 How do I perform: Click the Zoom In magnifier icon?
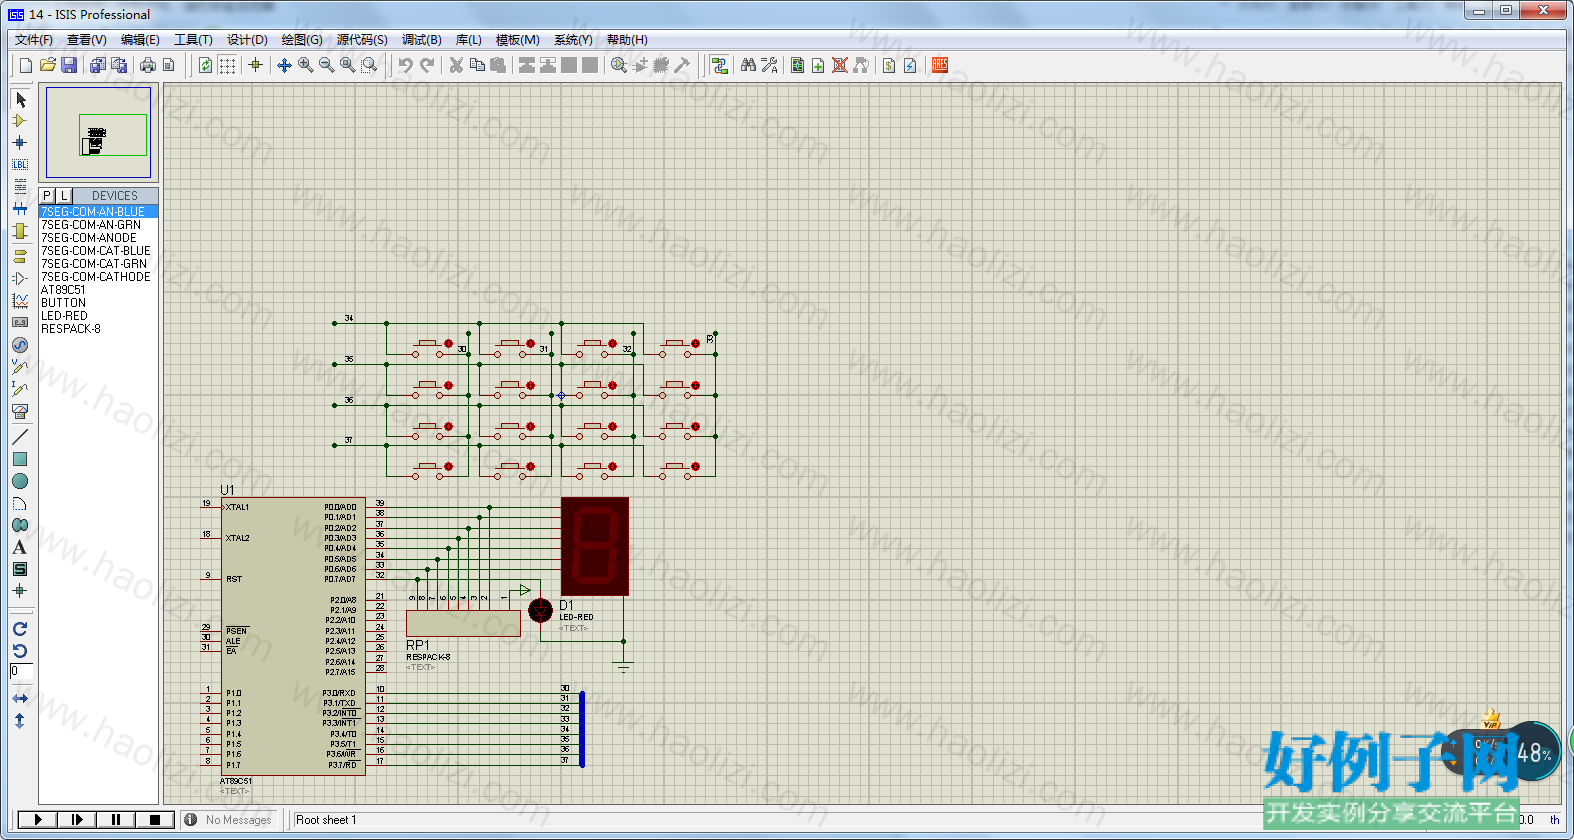pyautogui.click(x=305, y=65)
